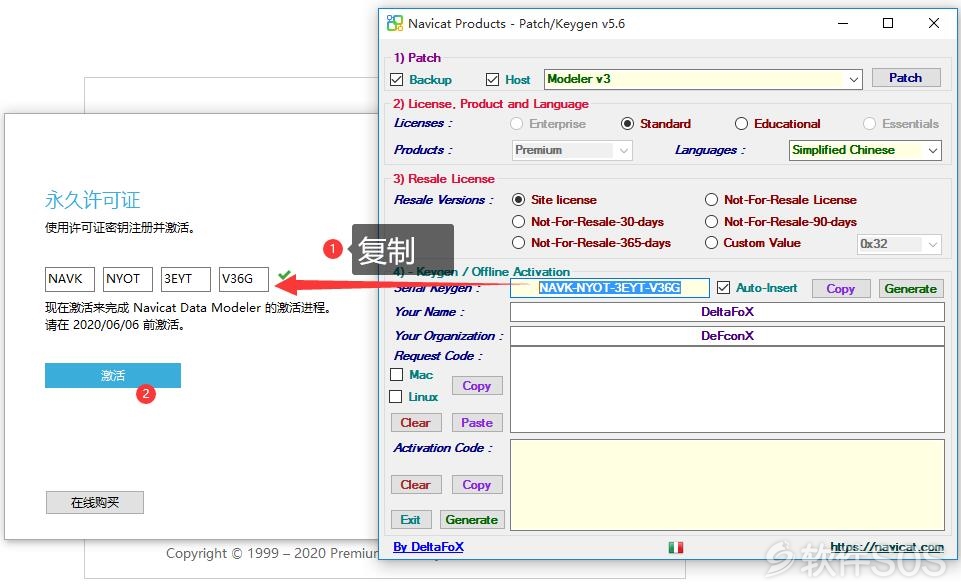The image size is (961, 588).
Task: Click inside the Request Code text area
Action: pyautogui.click(x=727, y=389)
